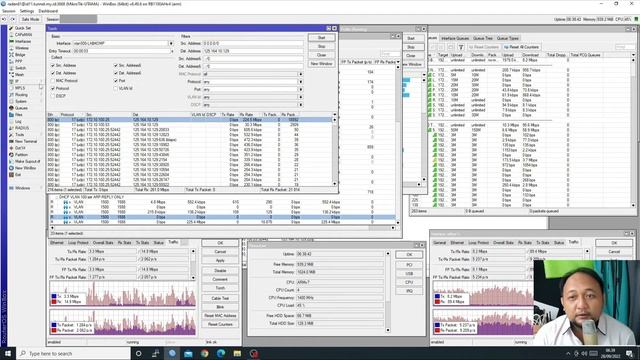Click the Safe Mode button
Screen dimensions: 640x360
point(30,19)
